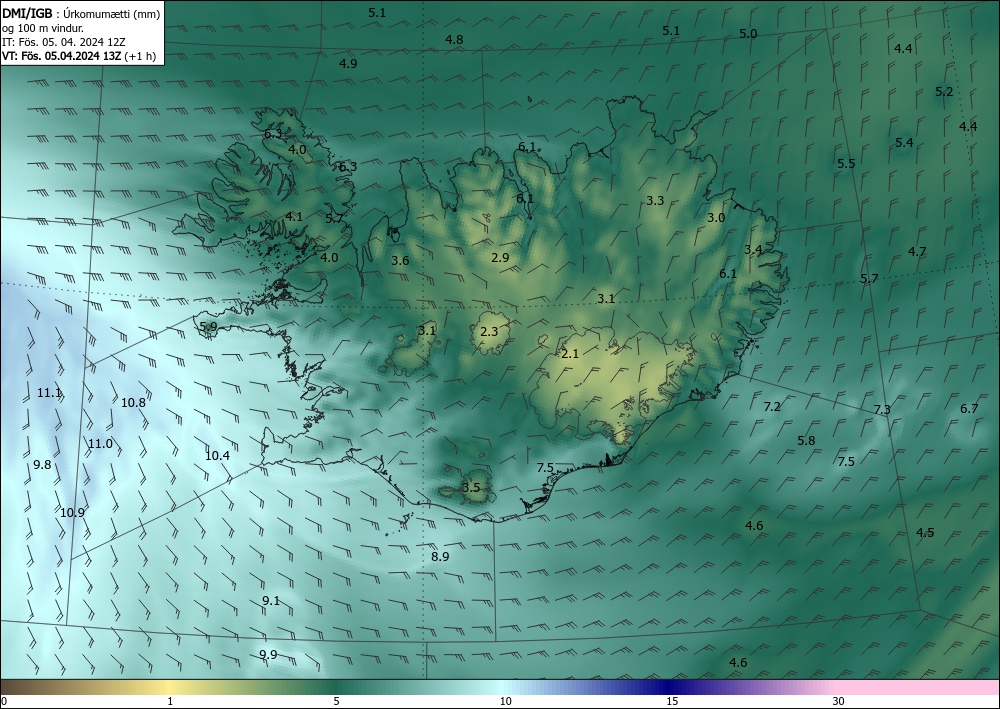Click the map value 10.8
Viewport: 1000px width, 709px height.
tap(133, 402)
